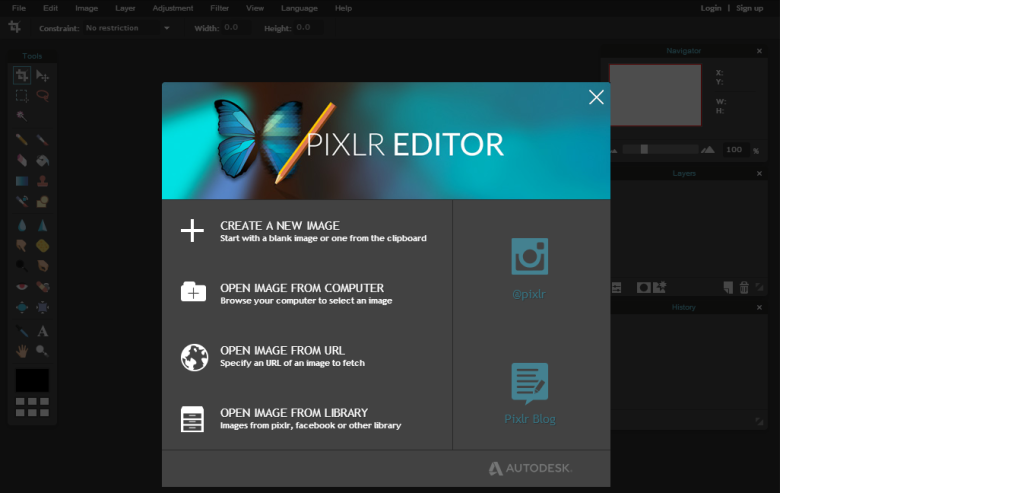Select the Color Replace tool

(x=22, y=201)
